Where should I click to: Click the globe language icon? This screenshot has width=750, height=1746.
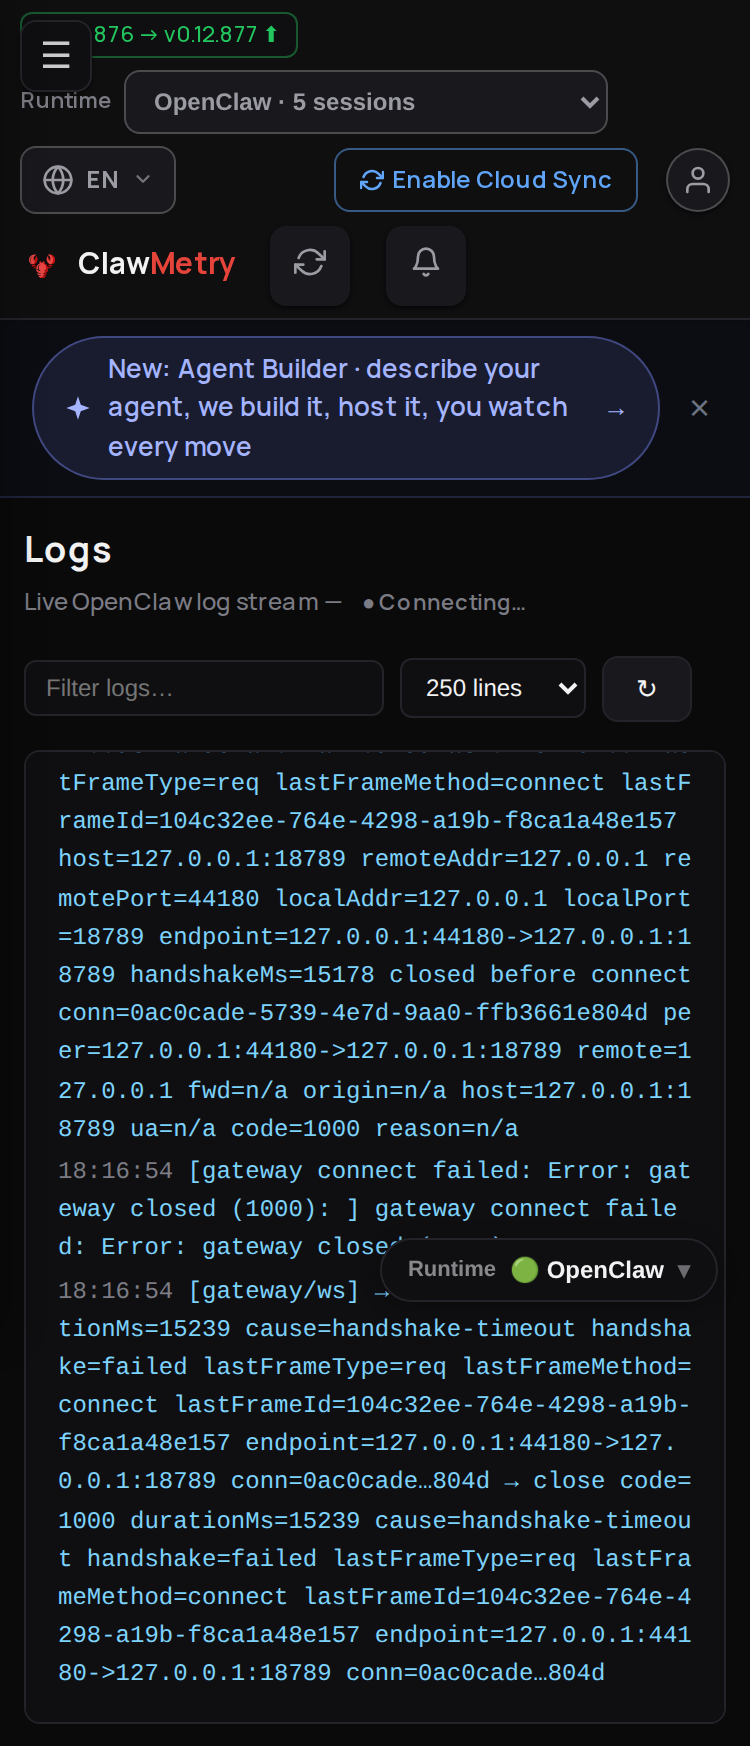(58, 180)
